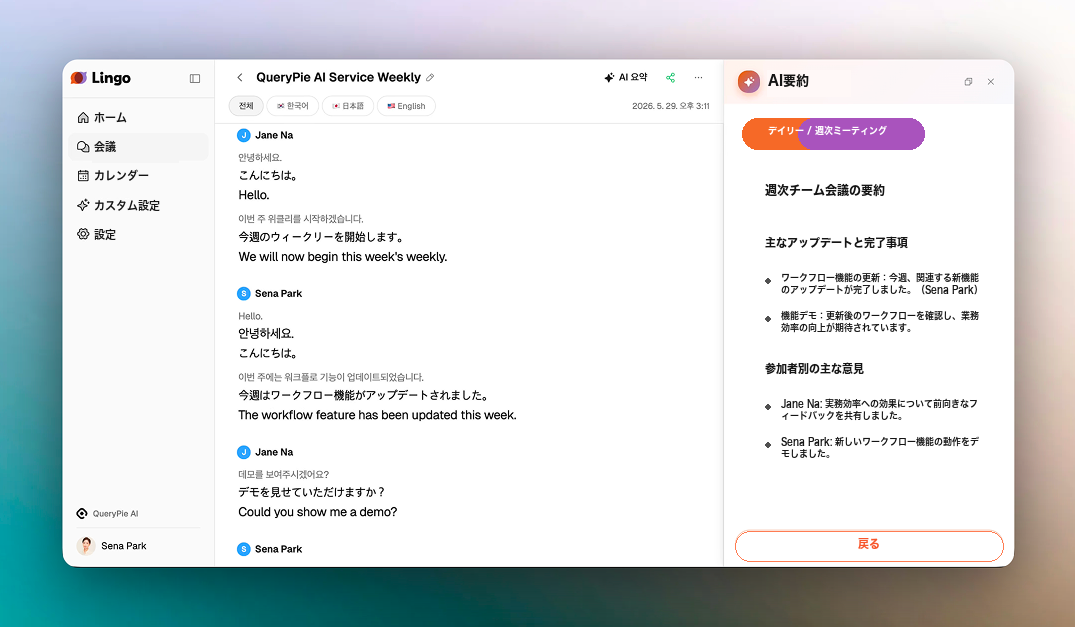Click the calendar icon in the sidebar
This screenshot has height=627, width=1075.
coord(83,175)
